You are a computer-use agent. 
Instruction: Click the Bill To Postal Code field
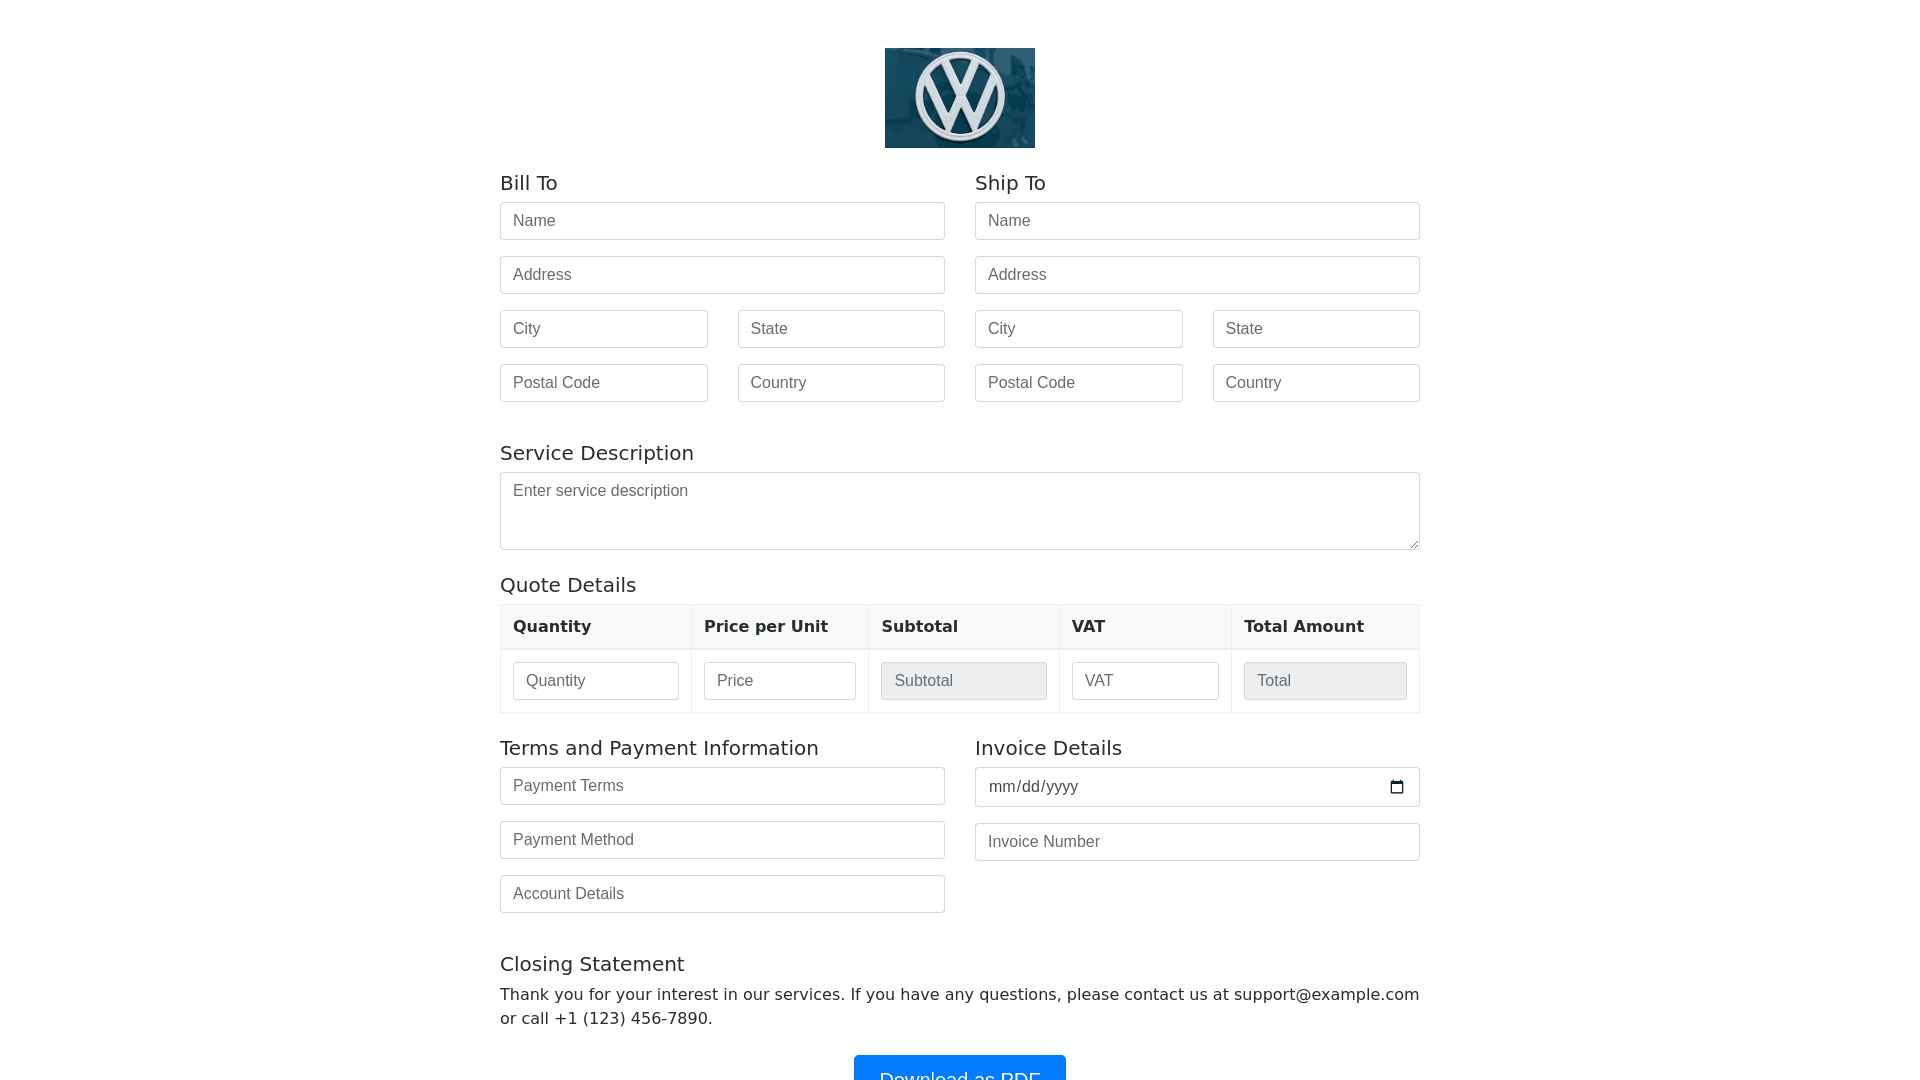click(x=603, y=383)
